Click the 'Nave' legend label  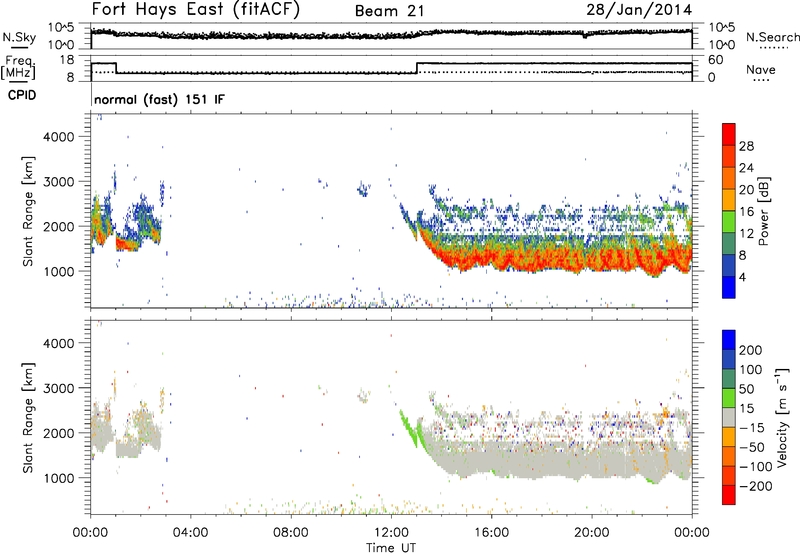[x=761, y=70]
